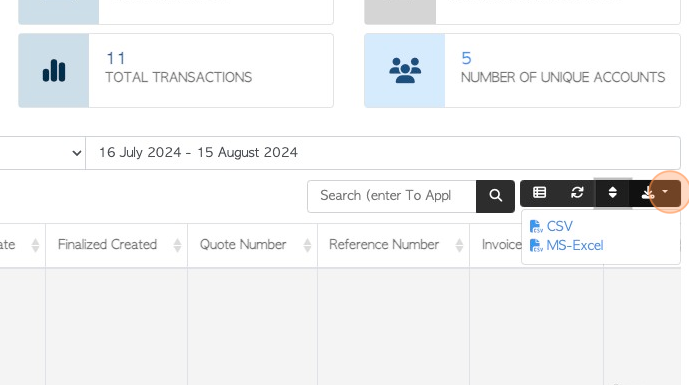
Task: Open the date range 16 July - 15 August field
Action: pos(383,153)
